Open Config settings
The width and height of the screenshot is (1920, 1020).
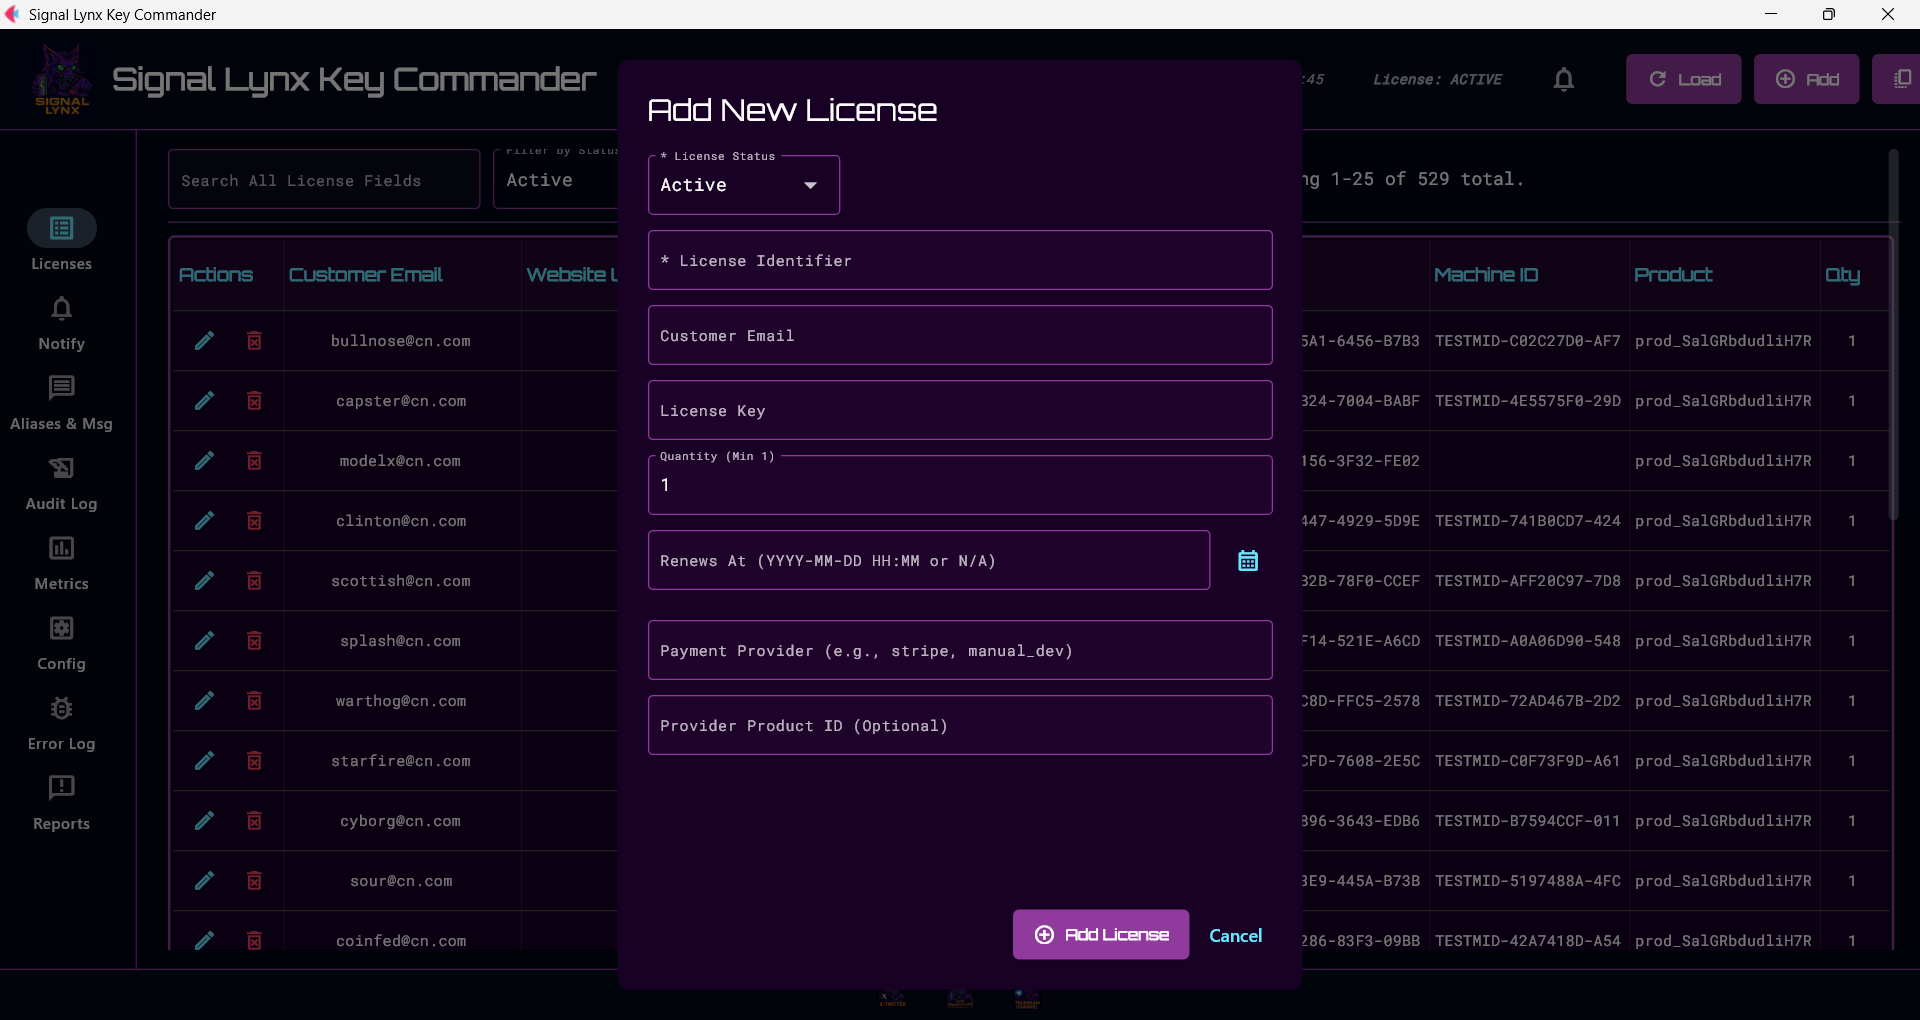click(x=61, y=643)
